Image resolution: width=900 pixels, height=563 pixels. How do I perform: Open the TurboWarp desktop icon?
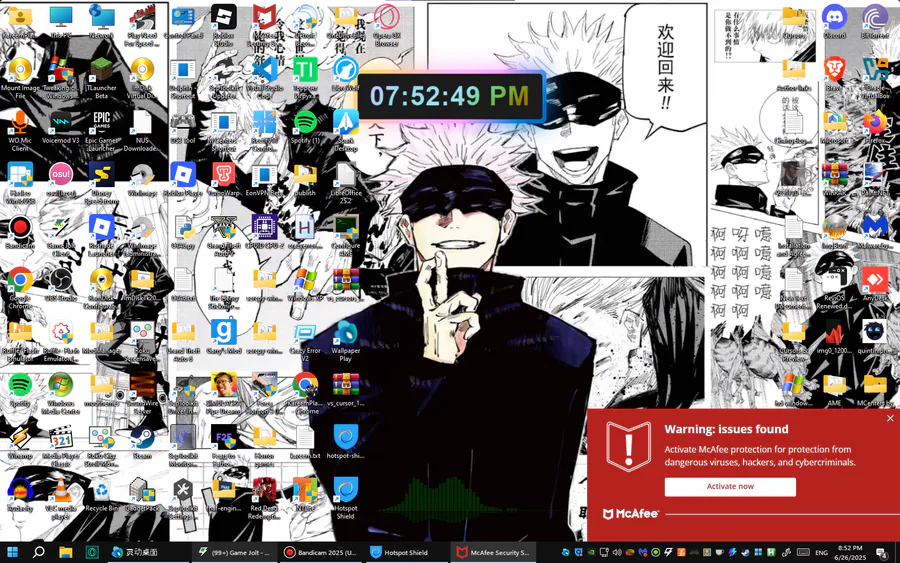click(x=224, y=180)
